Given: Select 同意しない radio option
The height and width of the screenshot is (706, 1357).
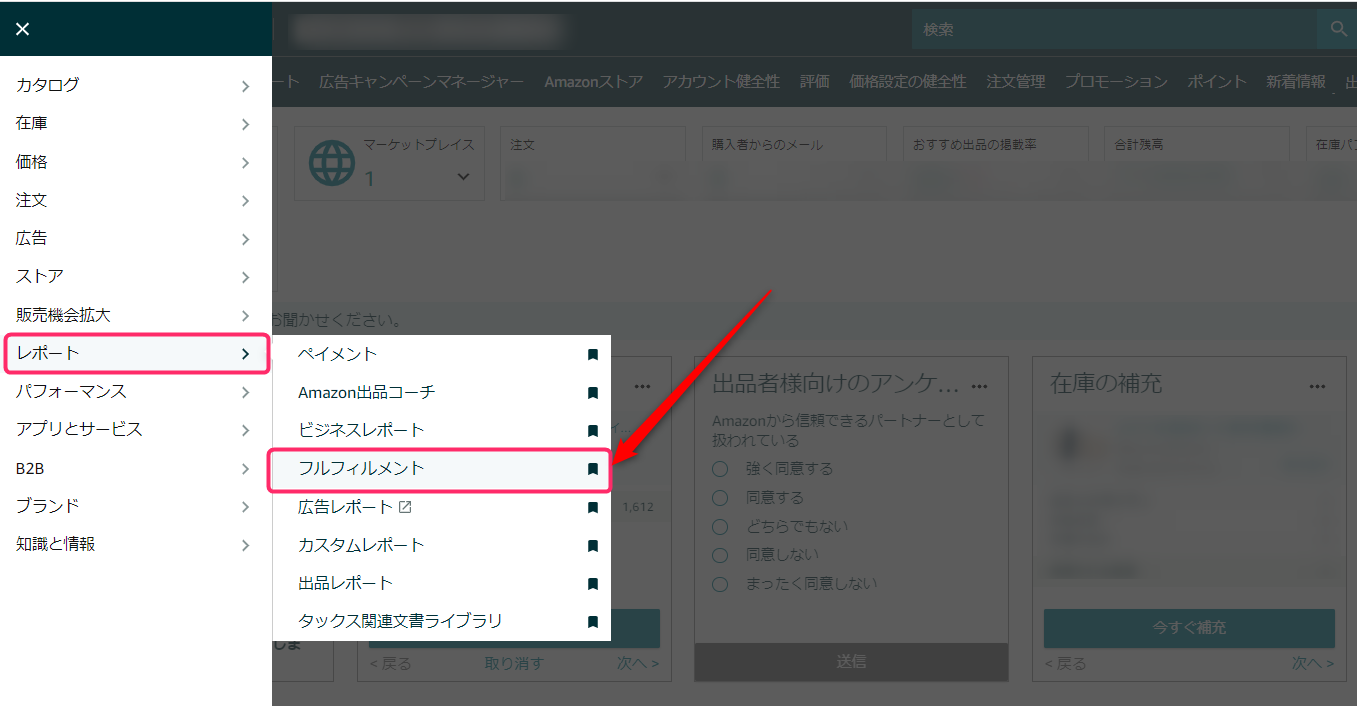Looking at the screenshot, I should point(720,555).
